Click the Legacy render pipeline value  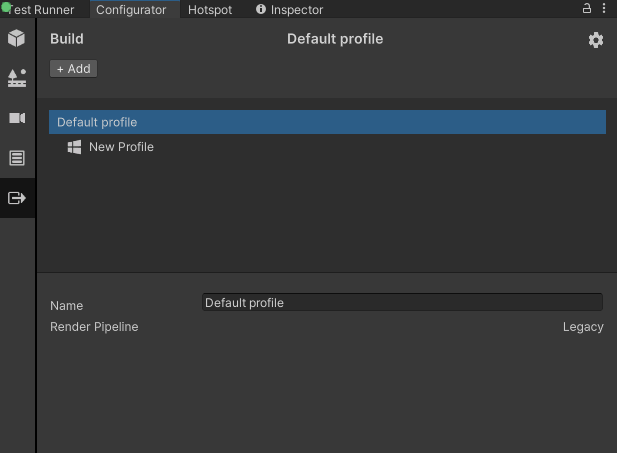(x=583, y=327)
